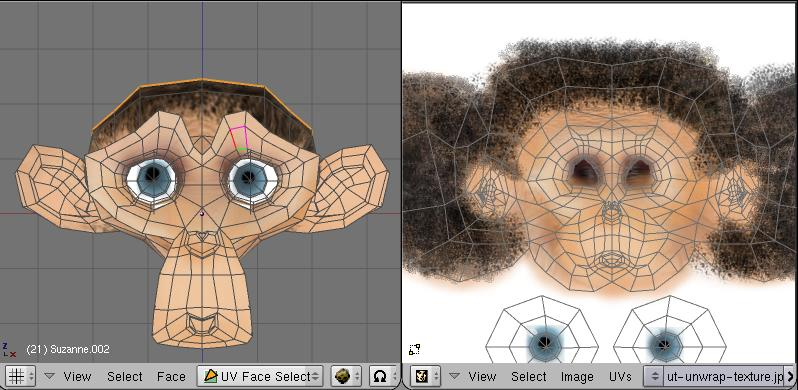Open the Image menu
The width and height of the screenshot is (798, 390).
pos(577,377)
